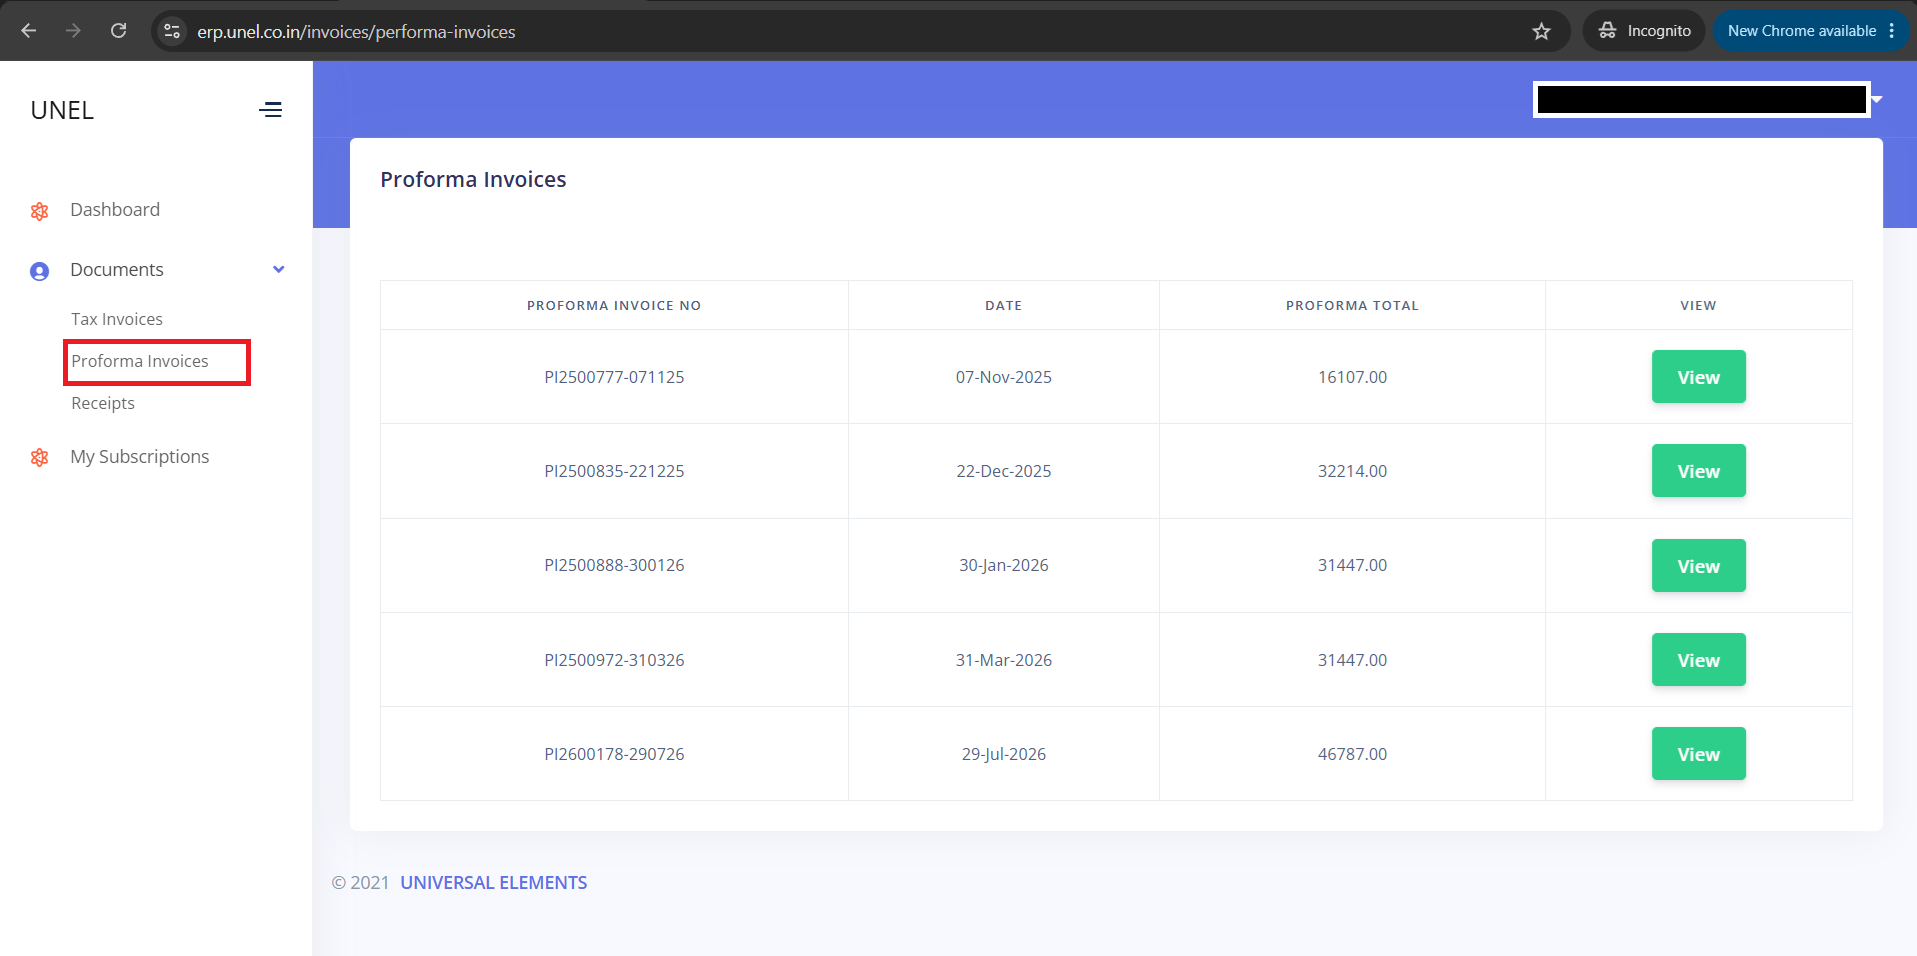The width and height of the screenshot is (1917, 956).
Task: Select invoice number PI2600178-290726 text
Action: (x=614, y=754)
